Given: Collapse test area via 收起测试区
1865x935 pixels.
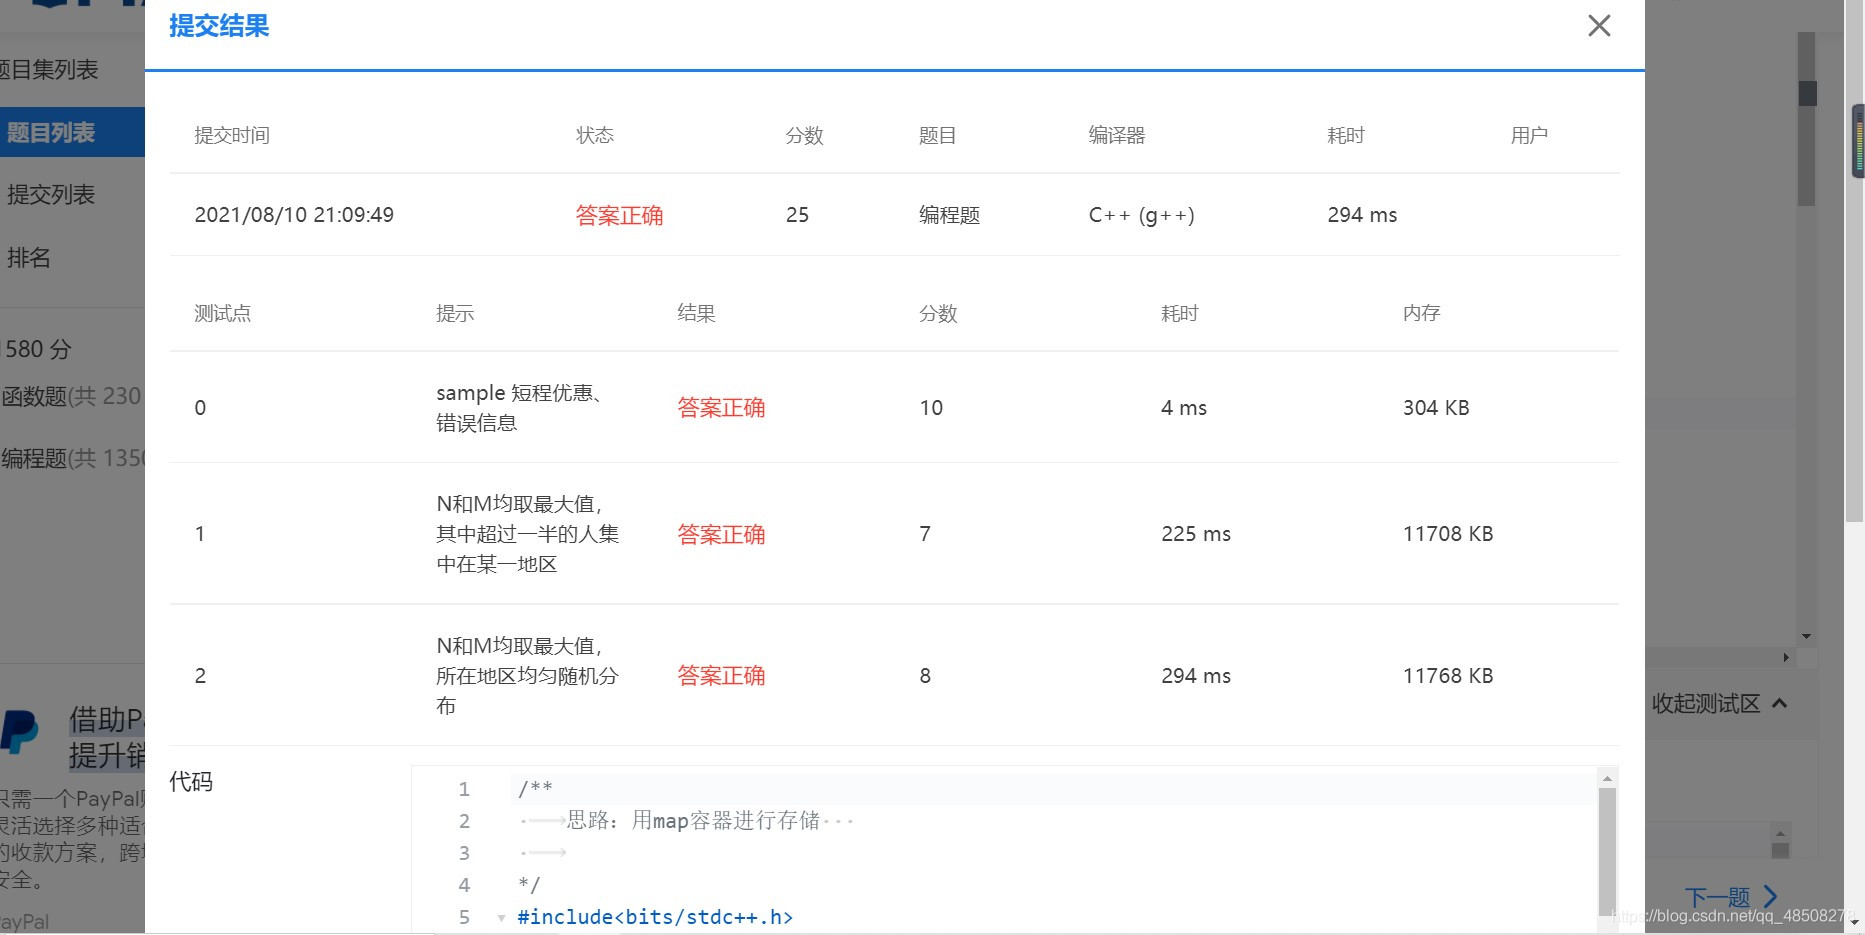Looking at the screenshot, I should click(x=1719, y=703).
